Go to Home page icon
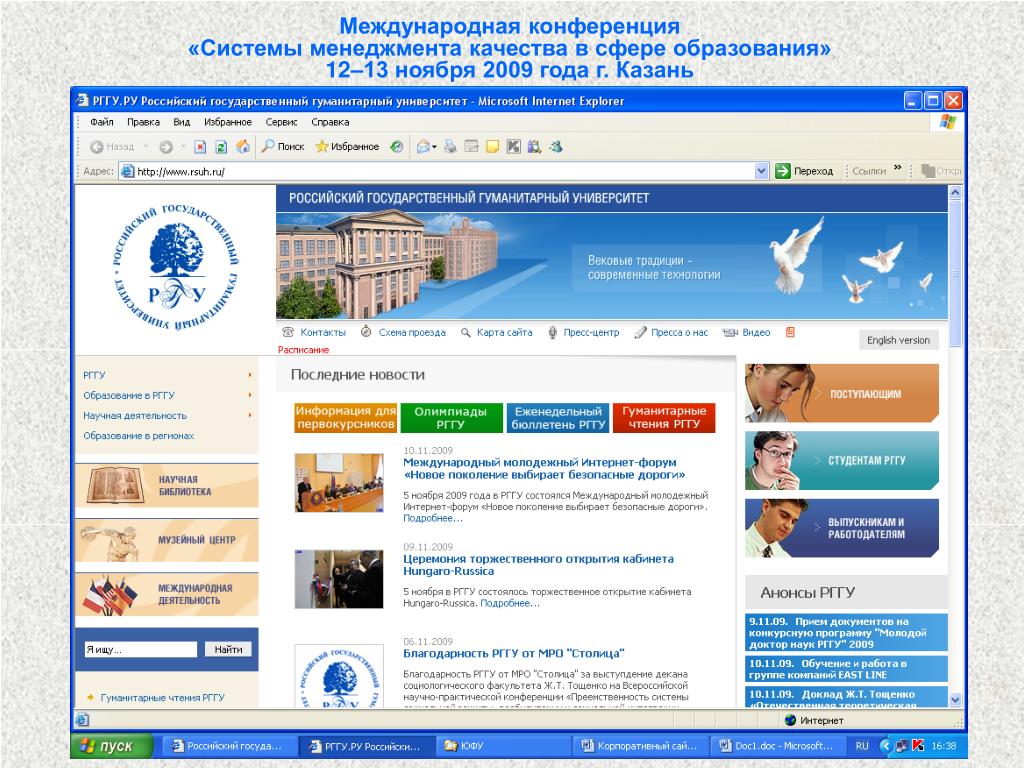Screen dimensions: 1024x768 tap(243, 146)
